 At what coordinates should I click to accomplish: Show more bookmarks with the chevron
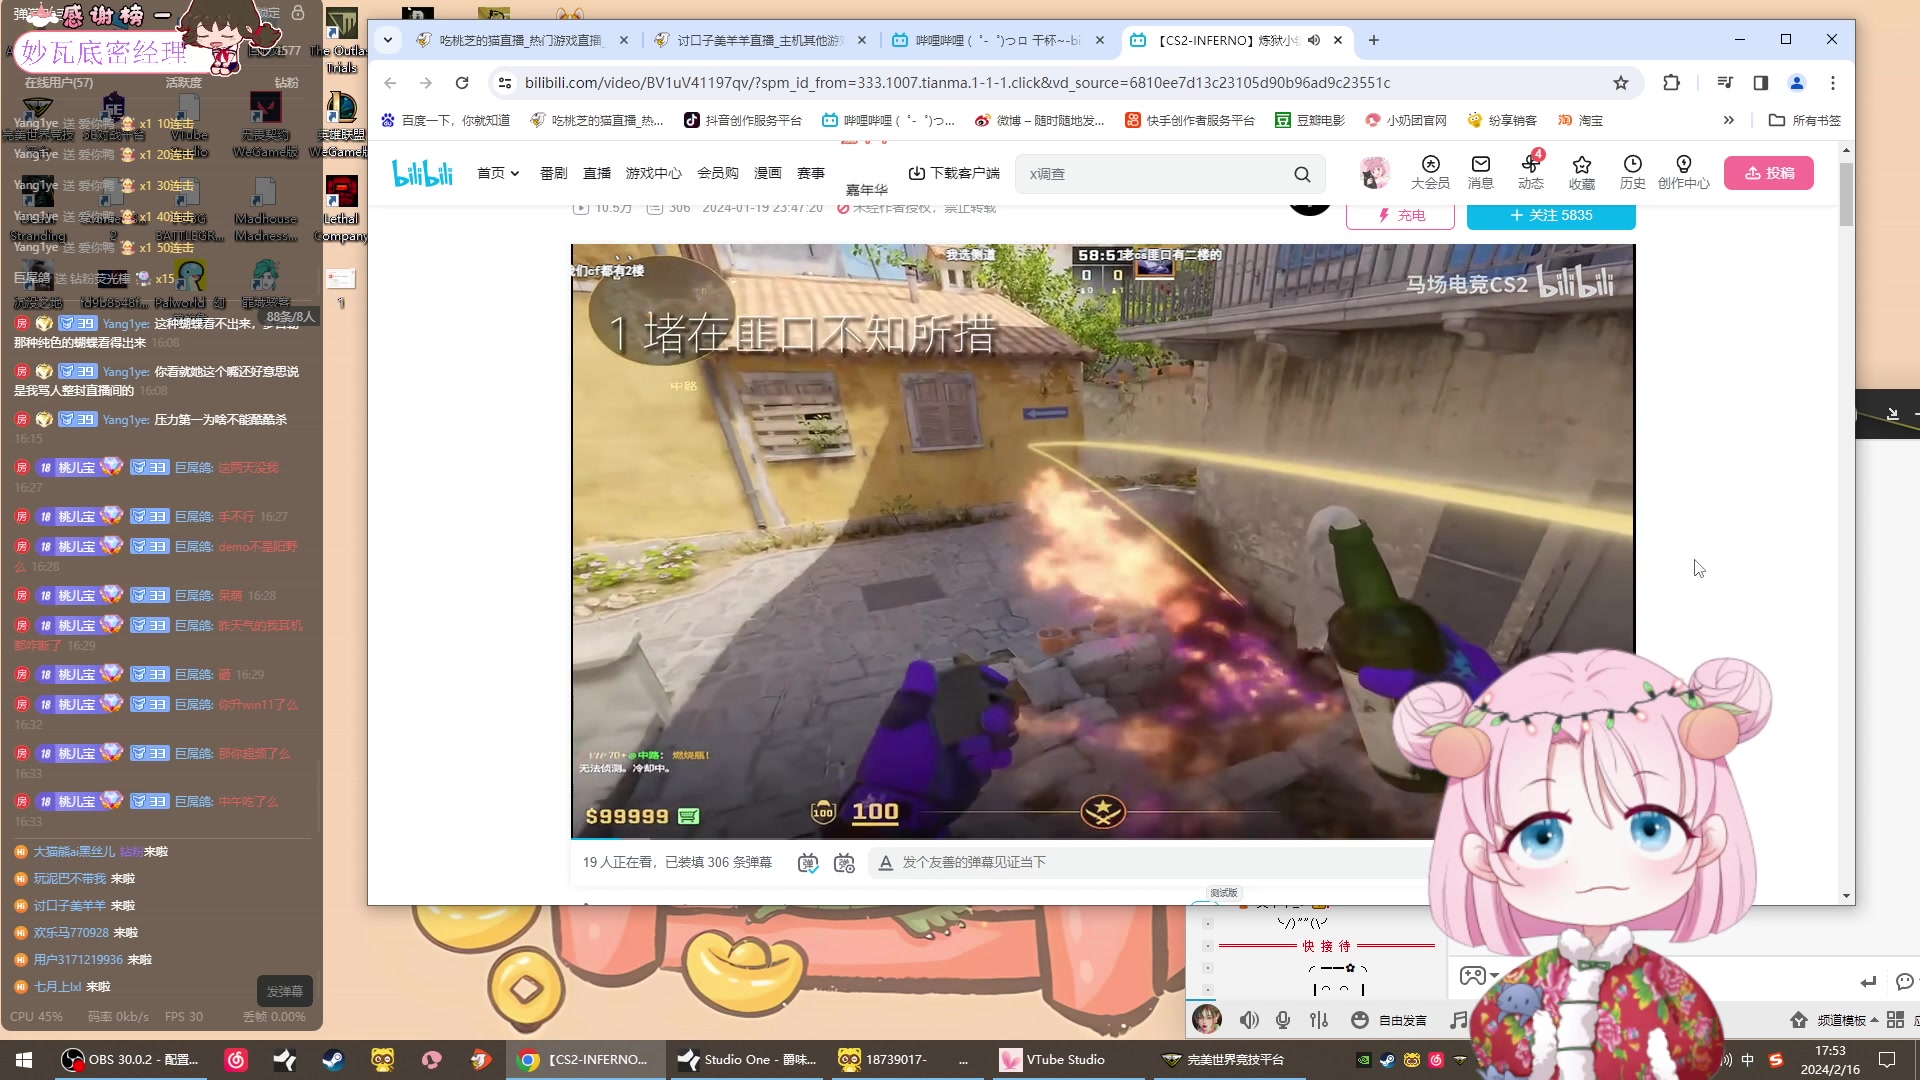click(1729, 120)
